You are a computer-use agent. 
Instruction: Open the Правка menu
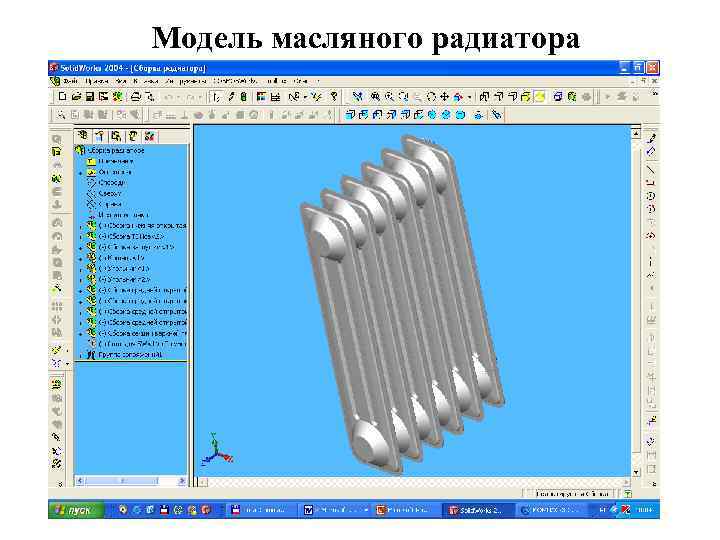pos(97,81)
